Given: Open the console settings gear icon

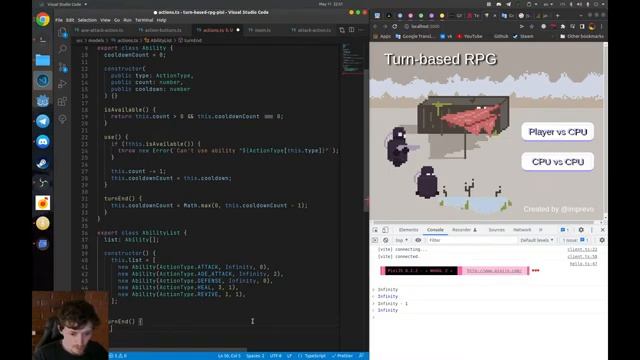Looking at the screenshot, I should [602, 240].
